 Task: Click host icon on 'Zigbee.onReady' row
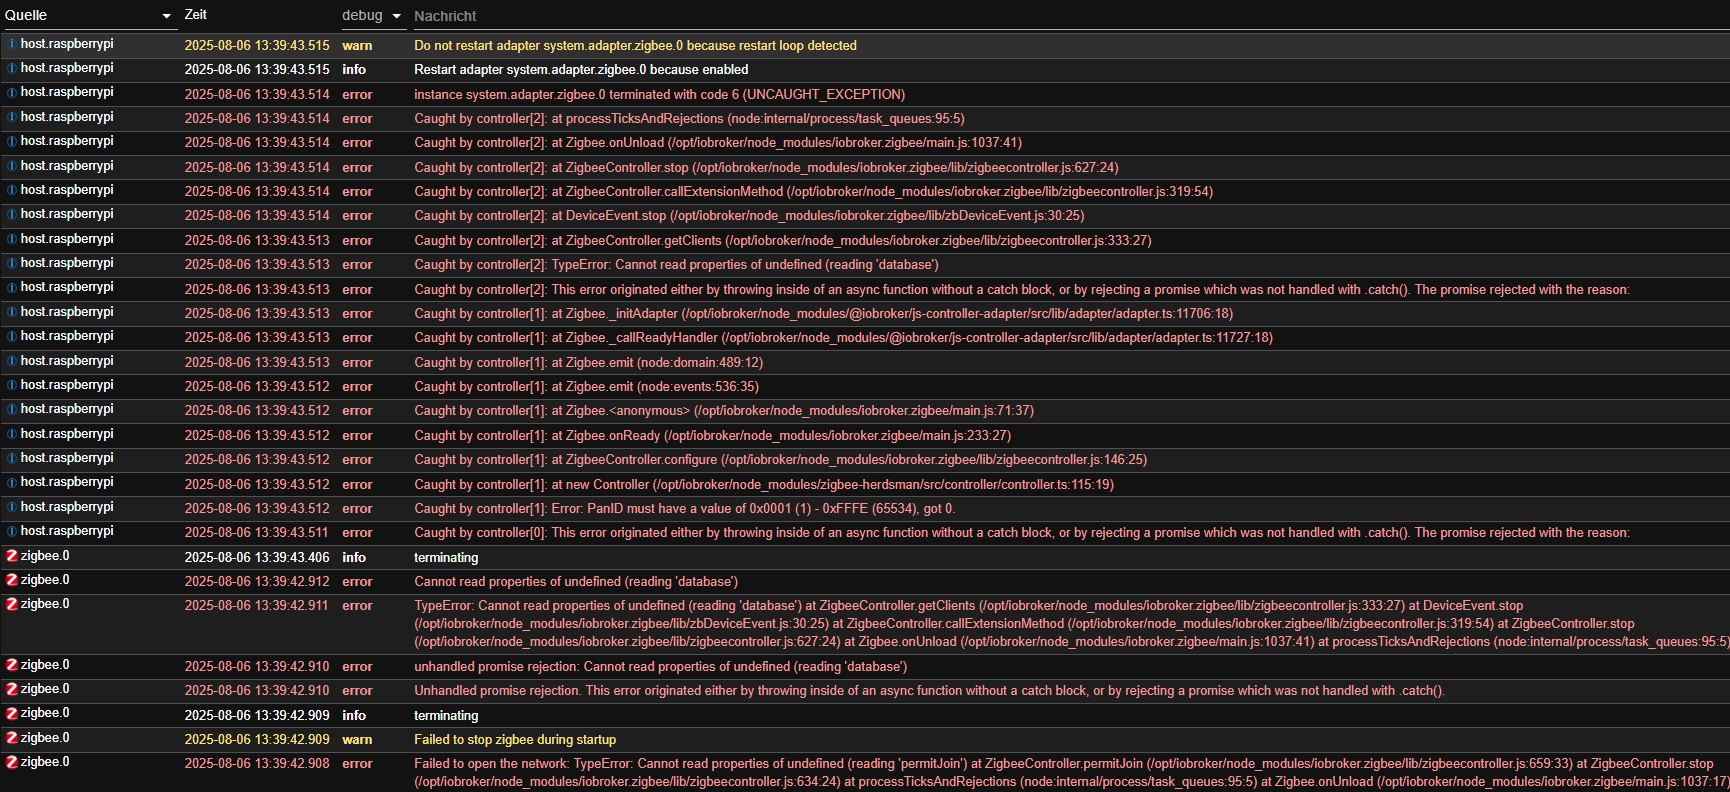[12, 434]
